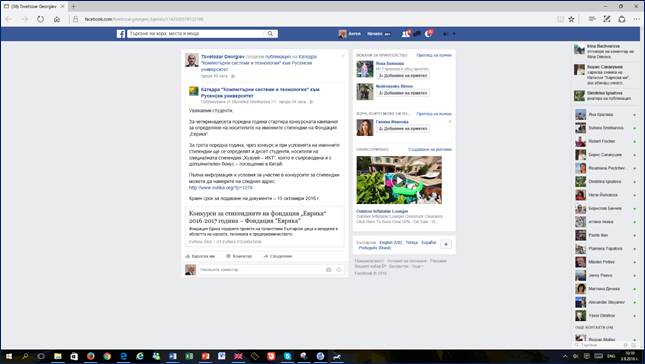The width and height of the screenshot is (645, 364).
Task: Open Excel from the taskbar
Action: pyautogui.click(x=189, y=357)
